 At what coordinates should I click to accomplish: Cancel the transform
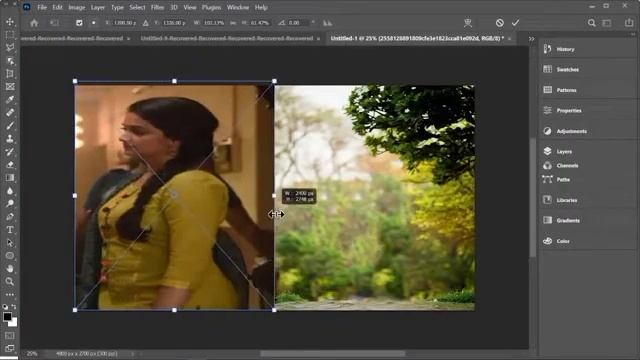(x=500, y=23)
